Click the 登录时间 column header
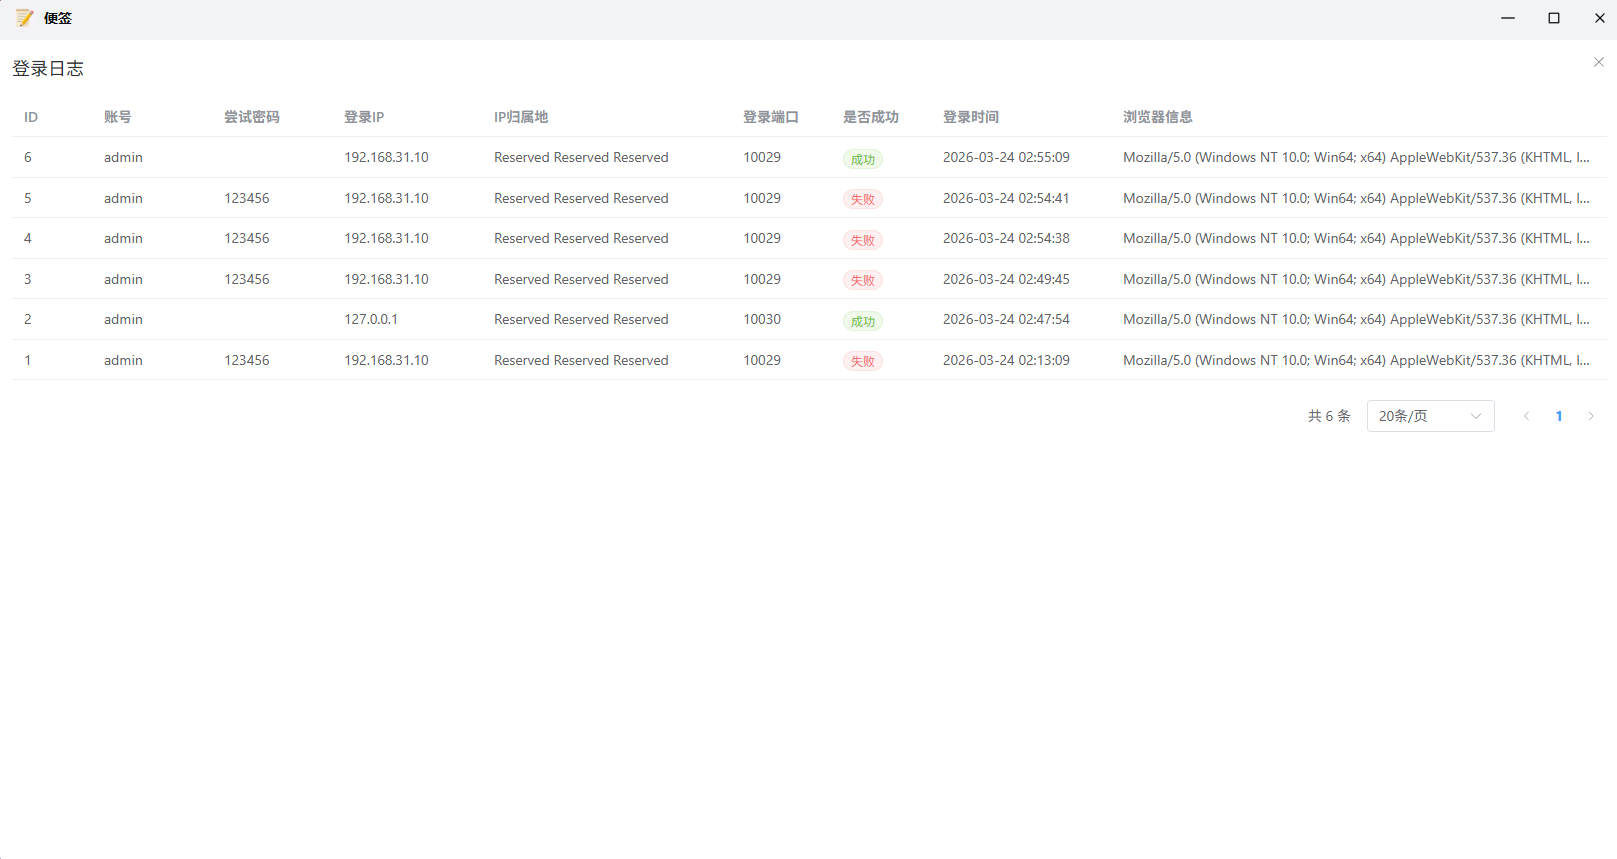The image size is (1617, 859). tap(971, 117)
